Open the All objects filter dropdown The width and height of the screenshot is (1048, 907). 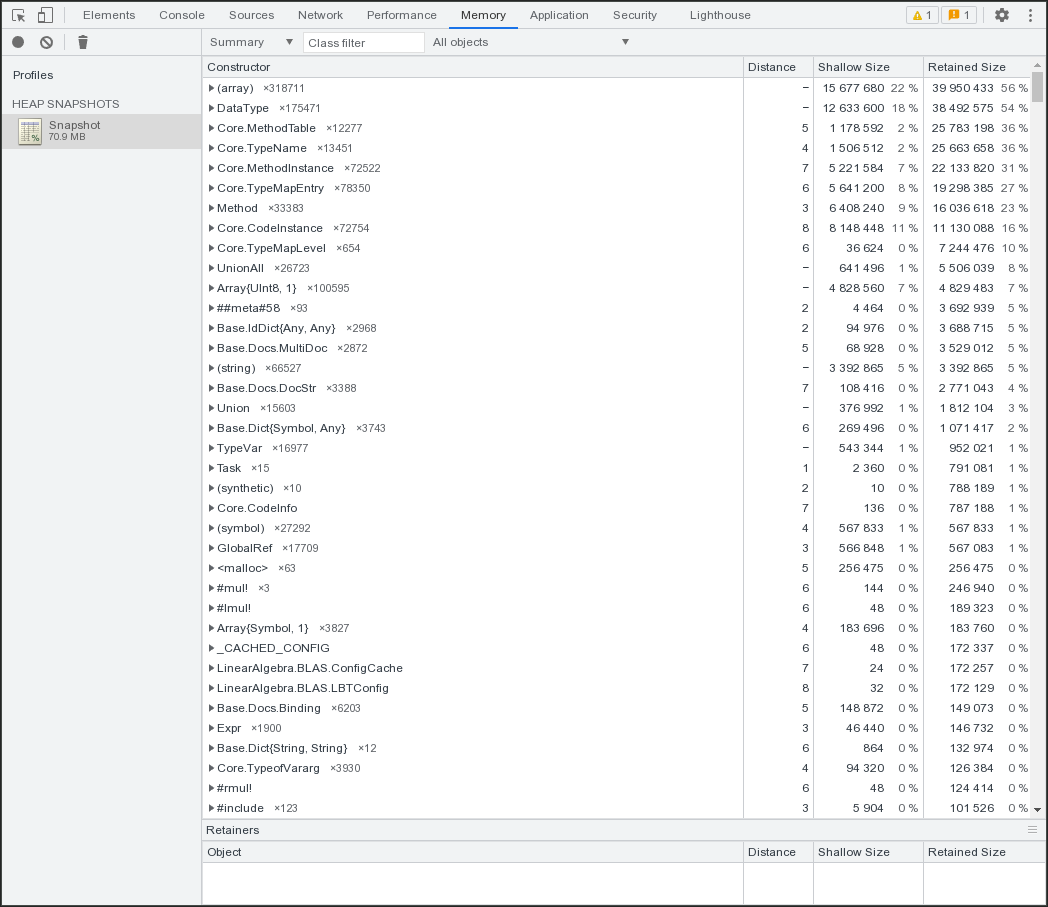pyautogui.click(x=530, y=42)
